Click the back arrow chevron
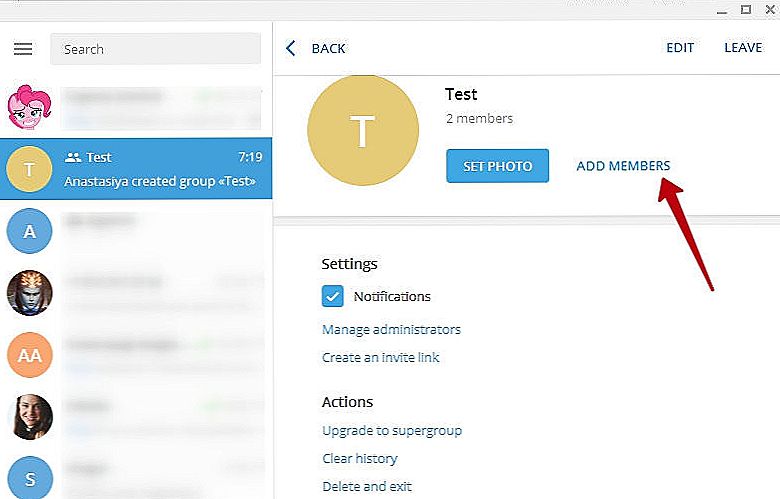This screenshot has height=499, width=780. pos(291,48)
